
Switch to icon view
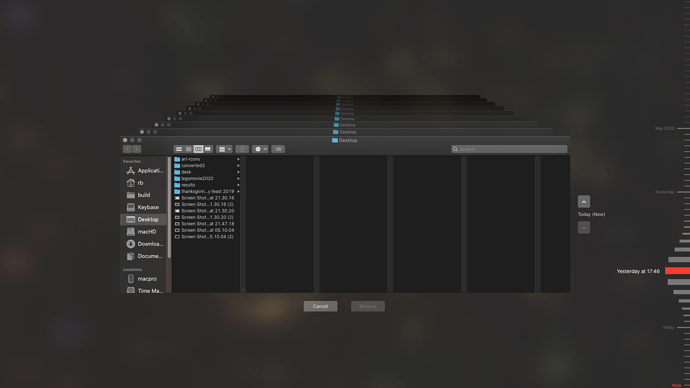click(x=179, y=149)
